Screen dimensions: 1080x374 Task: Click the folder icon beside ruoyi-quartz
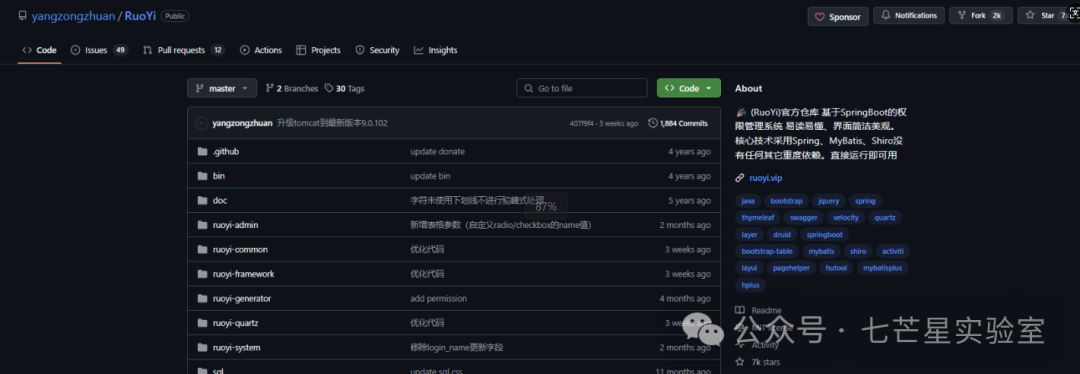pos(202,322)
